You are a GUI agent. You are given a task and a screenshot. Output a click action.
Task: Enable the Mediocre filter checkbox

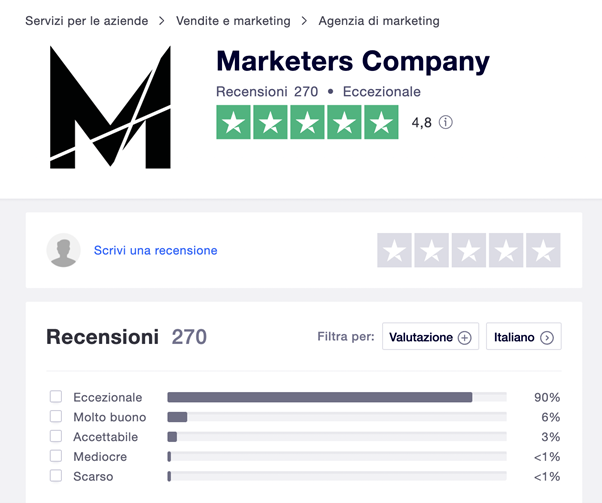point(56,457)
